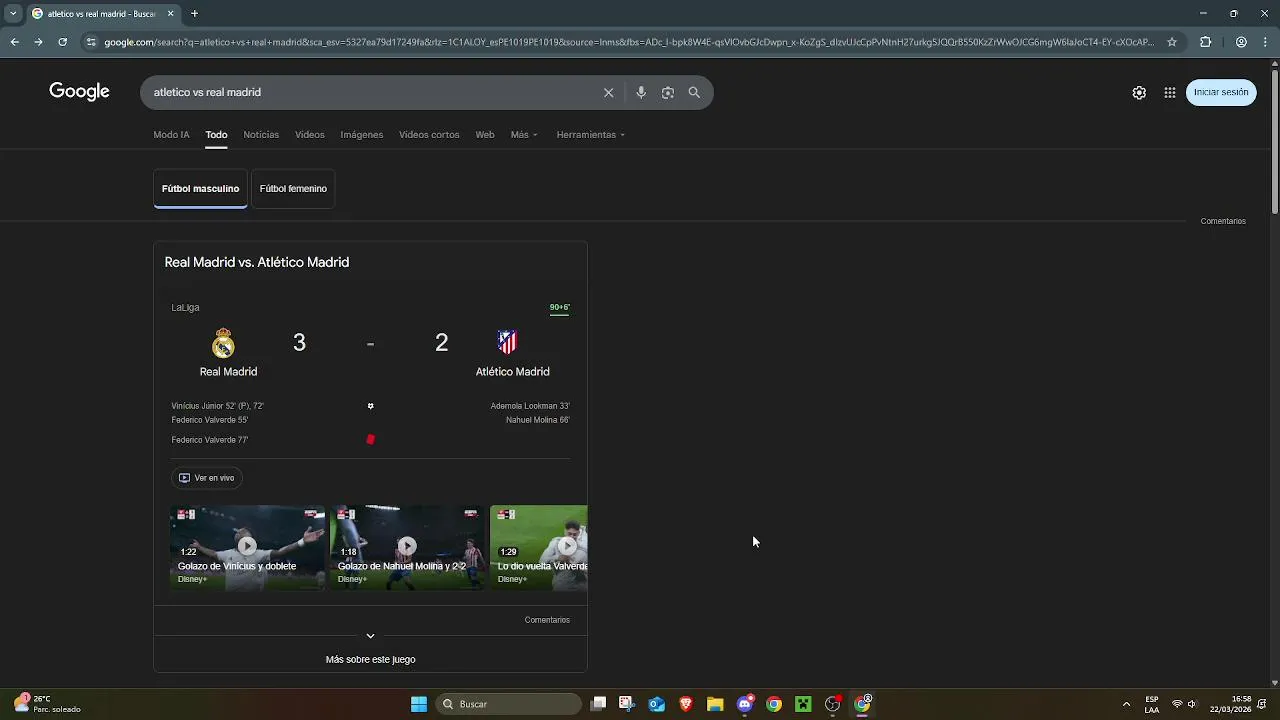Click Comentarios link below the match card
This screenshot has width=1280, height=720.
(x=547, y=620)
